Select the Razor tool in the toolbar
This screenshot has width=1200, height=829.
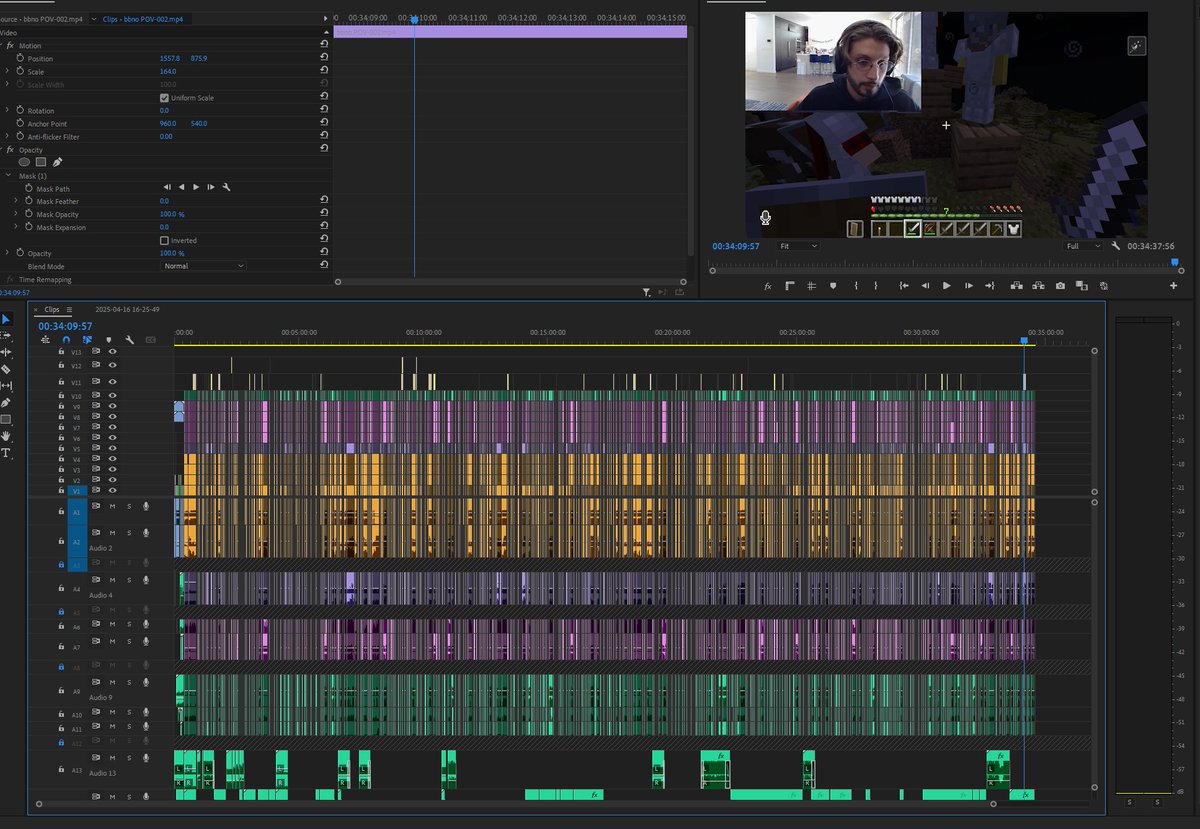6,368
